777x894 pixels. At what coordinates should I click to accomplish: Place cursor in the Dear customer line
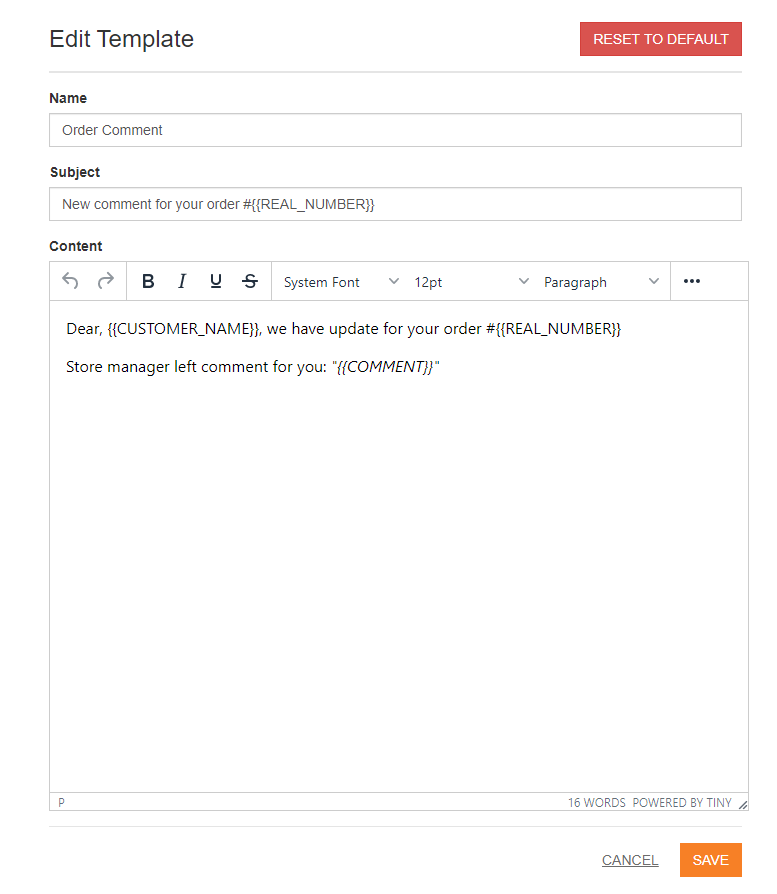coord(343,329)
